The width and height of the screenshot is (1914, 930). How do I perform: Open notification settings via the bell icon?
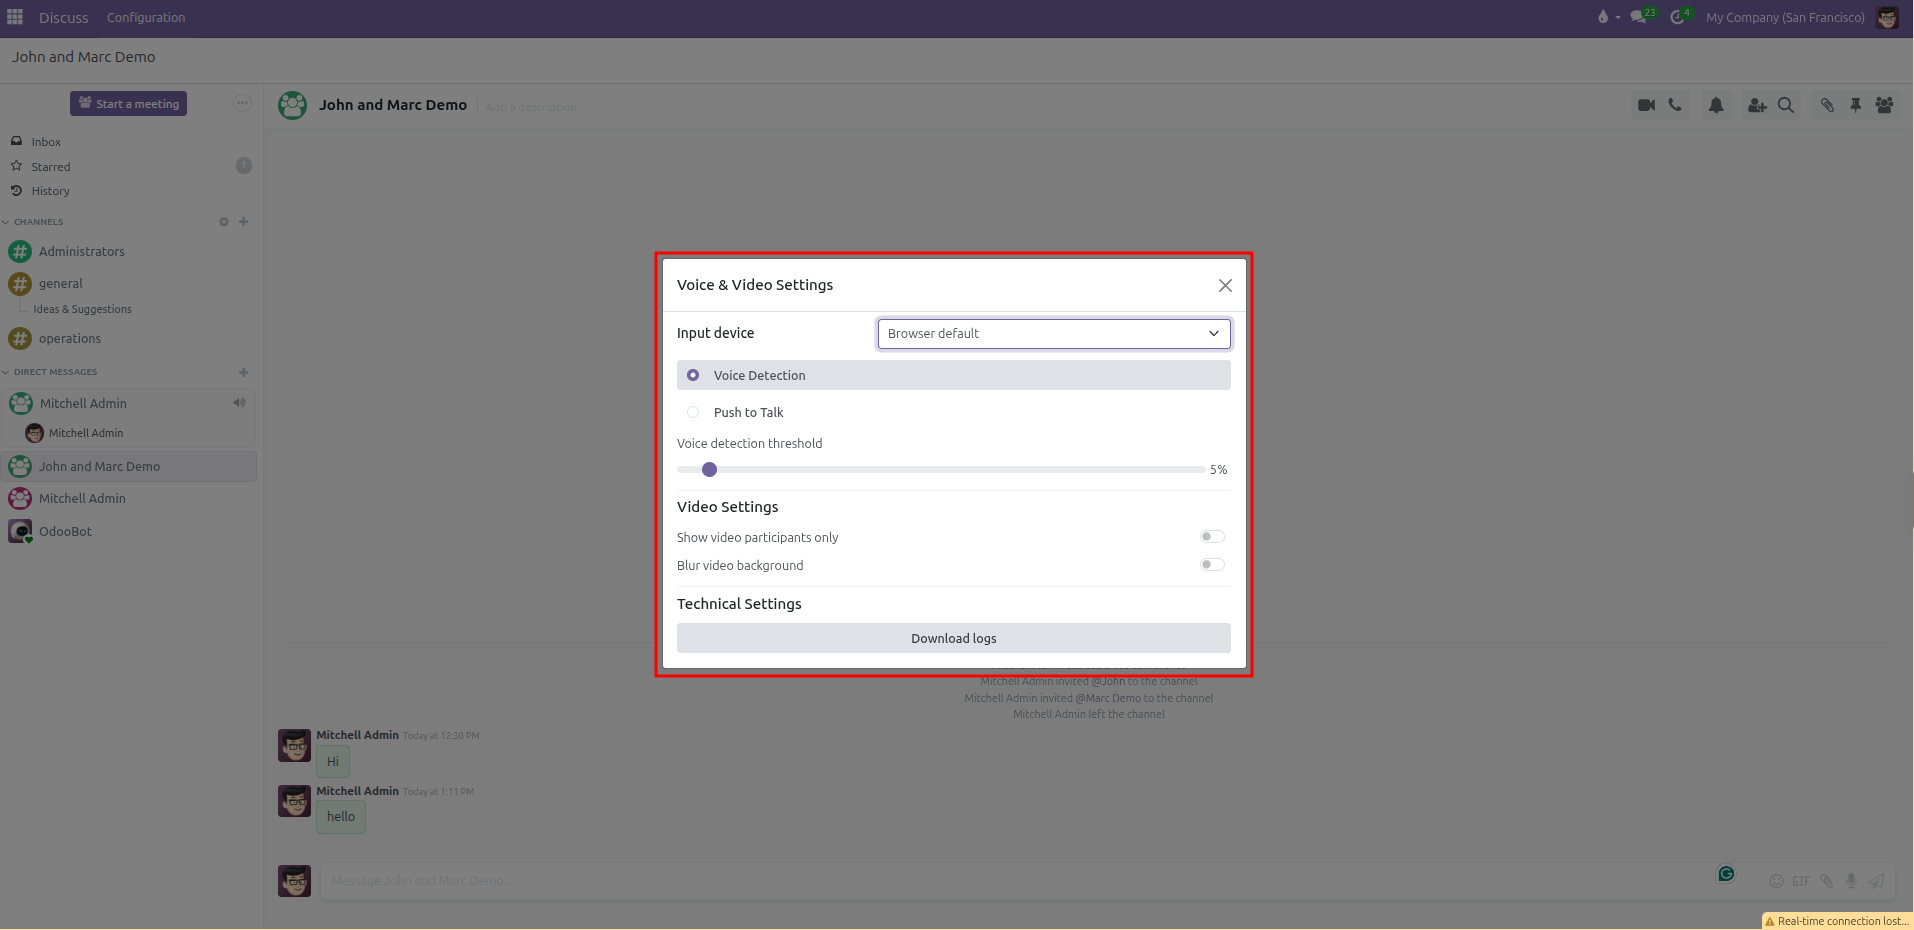[x=1716, y=105]
